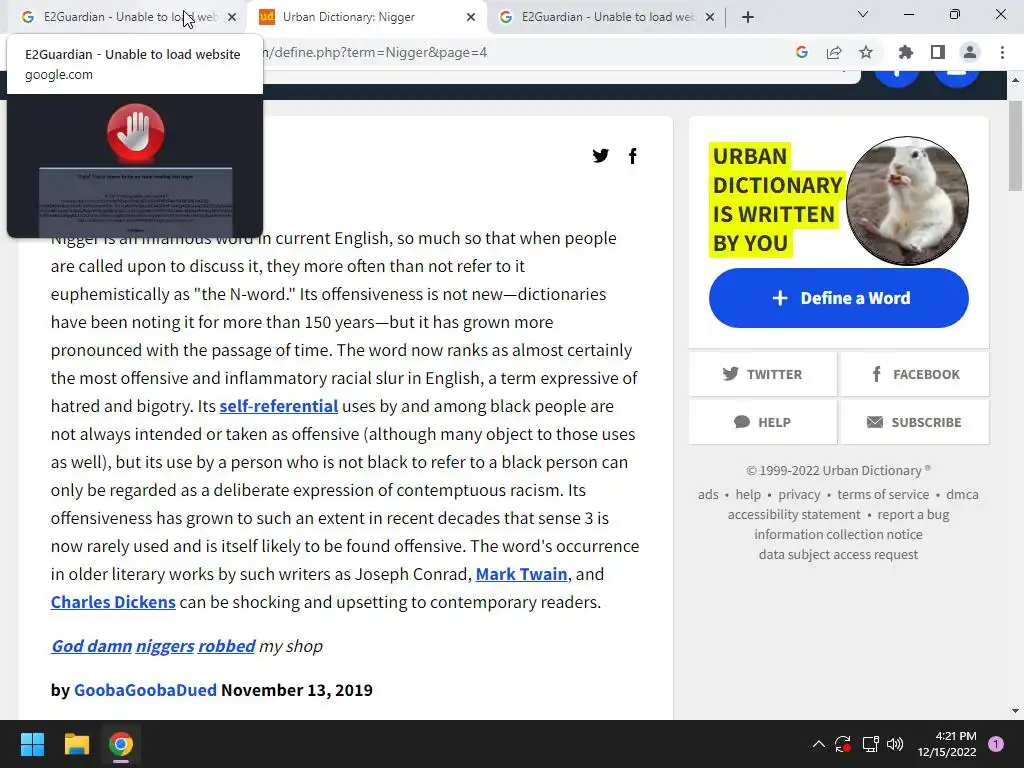This screenshot has width=1024, height=768.
Task: Click the SUBSCRIBE sidebar button
Action: click(914, 422)
